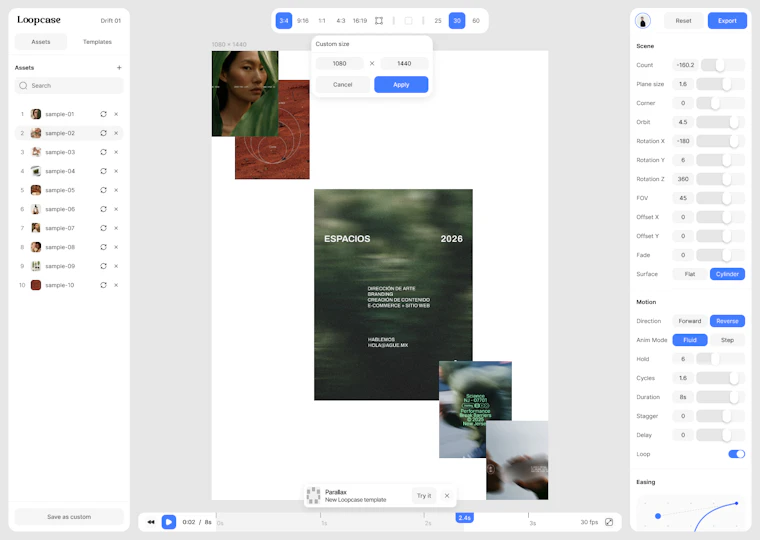Image resolution: width=760 pixels, height=540 pixels.
Task: Adjust the Orbit slider
Action: (721, 122)
